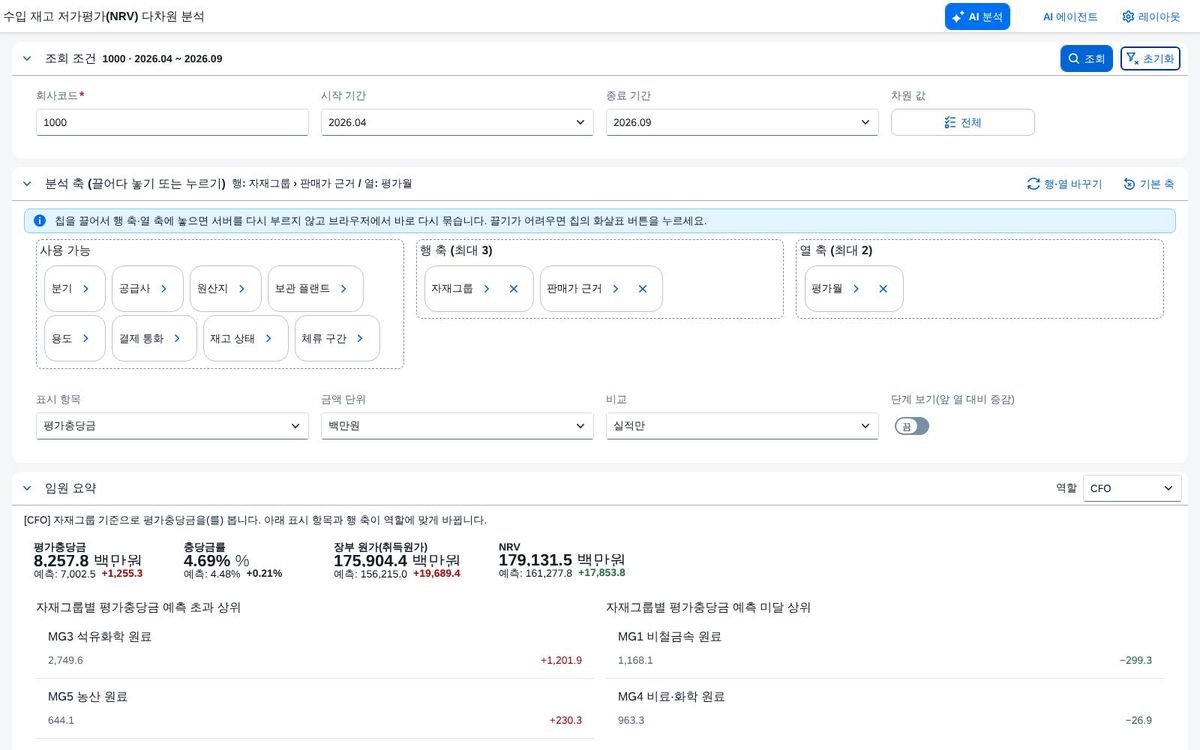
Task: Click MG5 농산 원료 row
Action: pos(315,708)
